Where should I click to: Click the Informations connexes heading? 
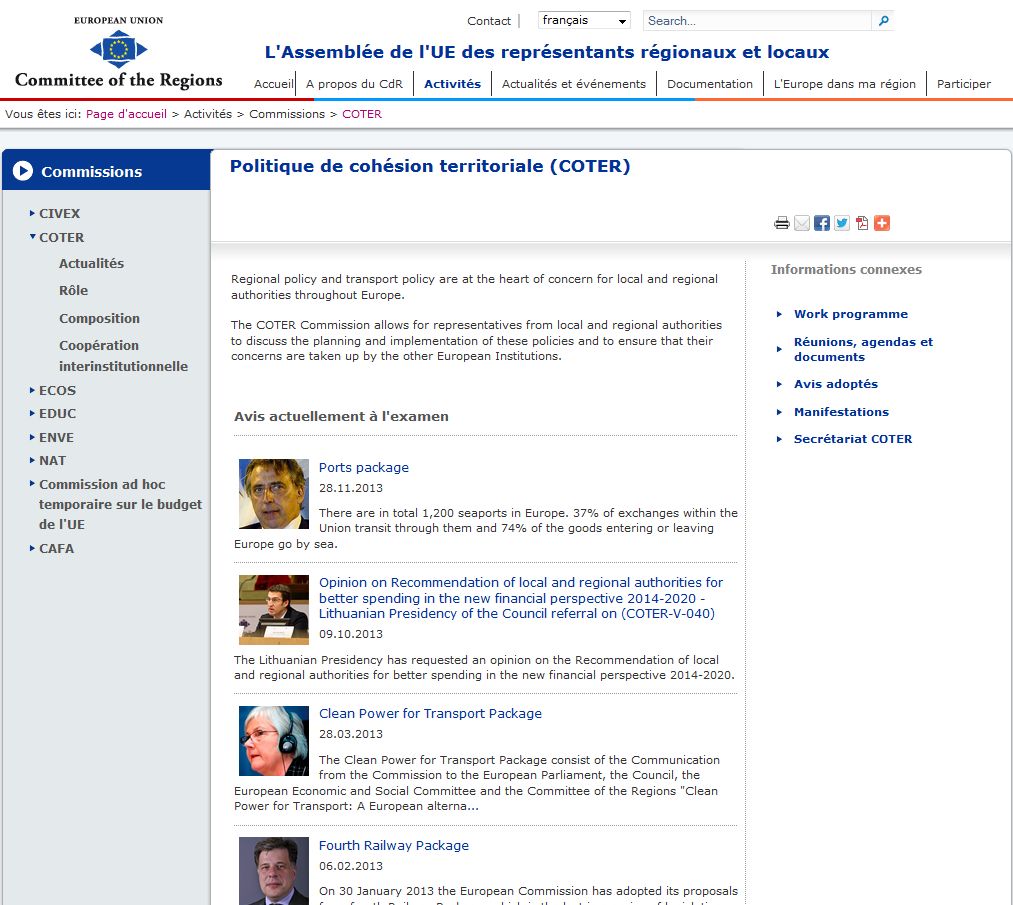[x=846, y=269]
